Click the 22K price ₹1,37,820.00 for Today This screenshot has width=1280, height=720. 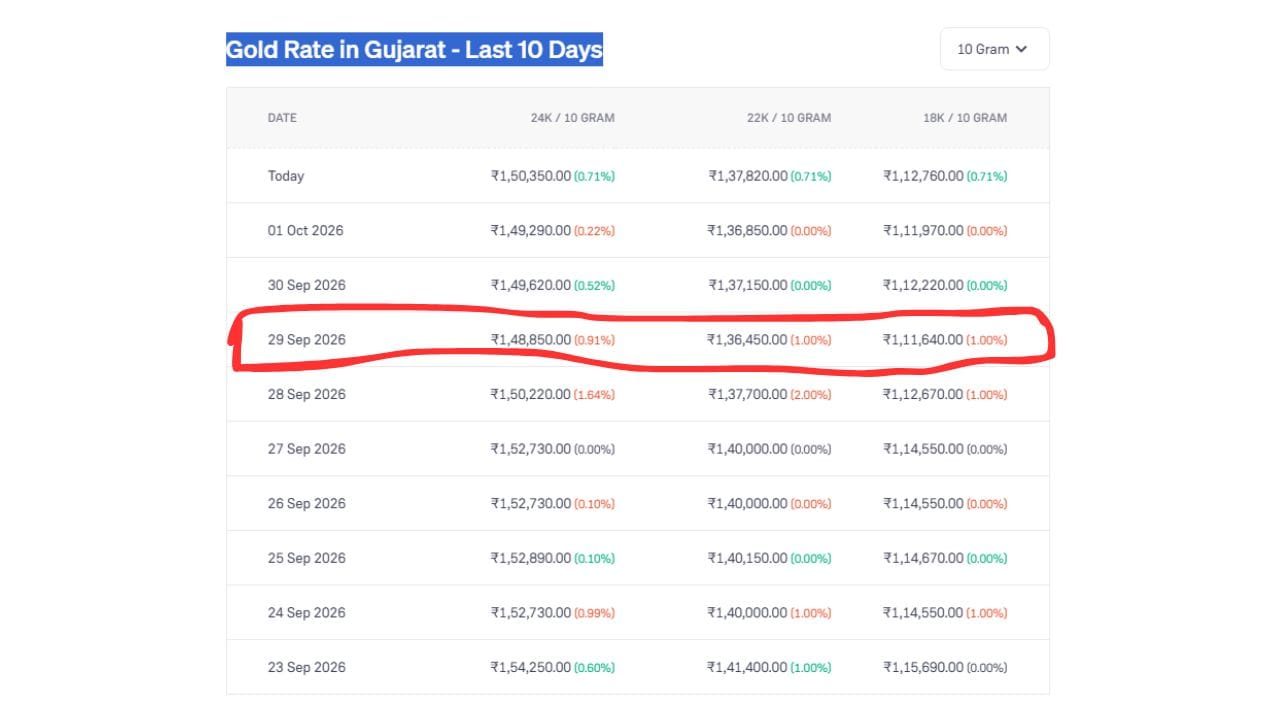coord(748,176)
